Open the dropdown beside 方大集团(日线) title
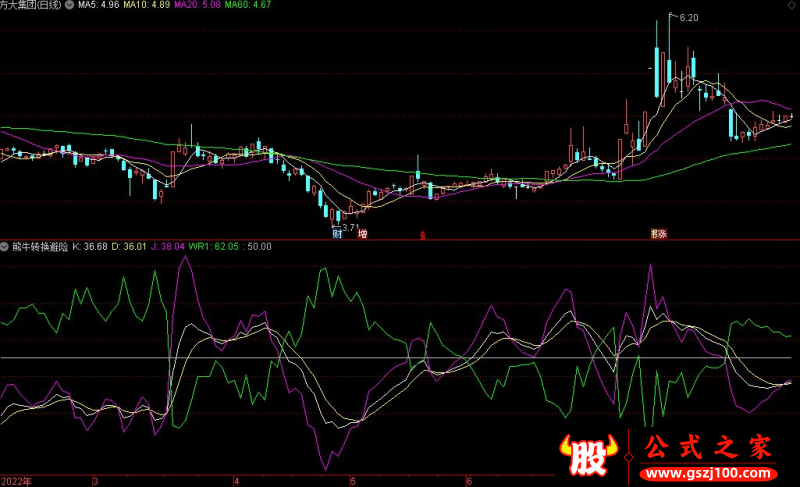The width and height of the screenshot is (800, 487). click(69, 5)
